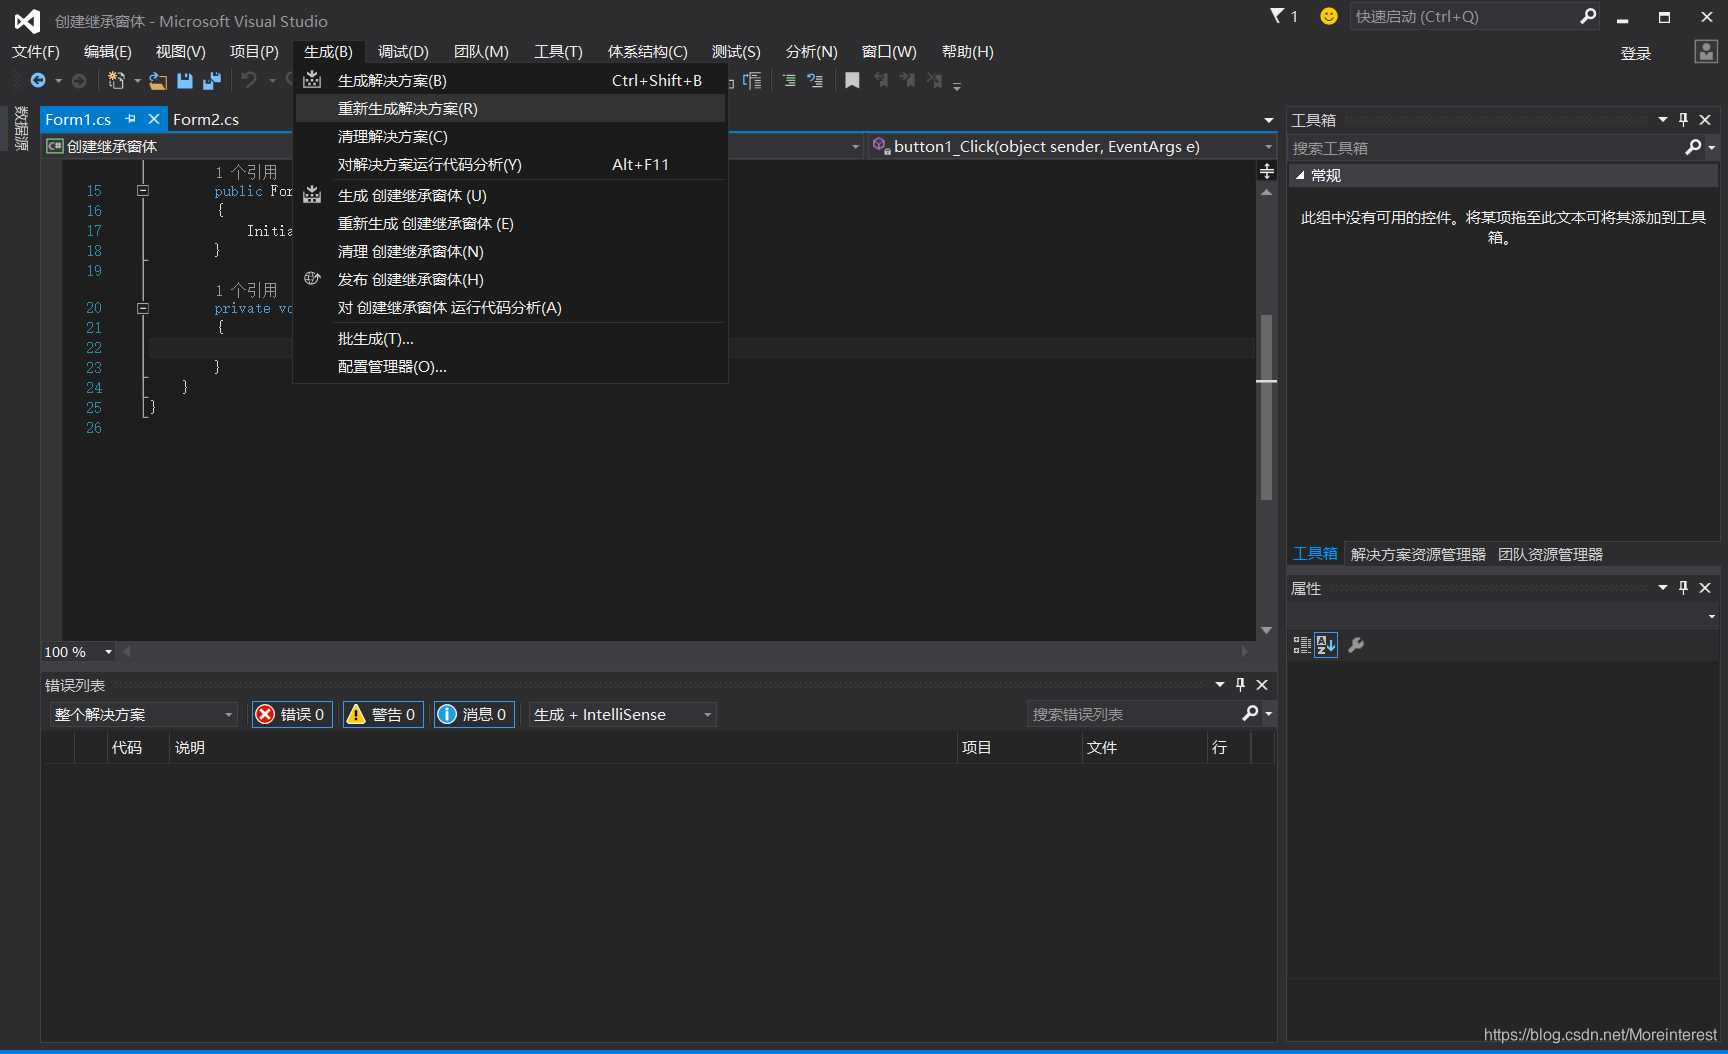The width and height of the screenshot is (1728, 1054).
Task: Click the property pages wrench icon
Action: point(1356,645)
